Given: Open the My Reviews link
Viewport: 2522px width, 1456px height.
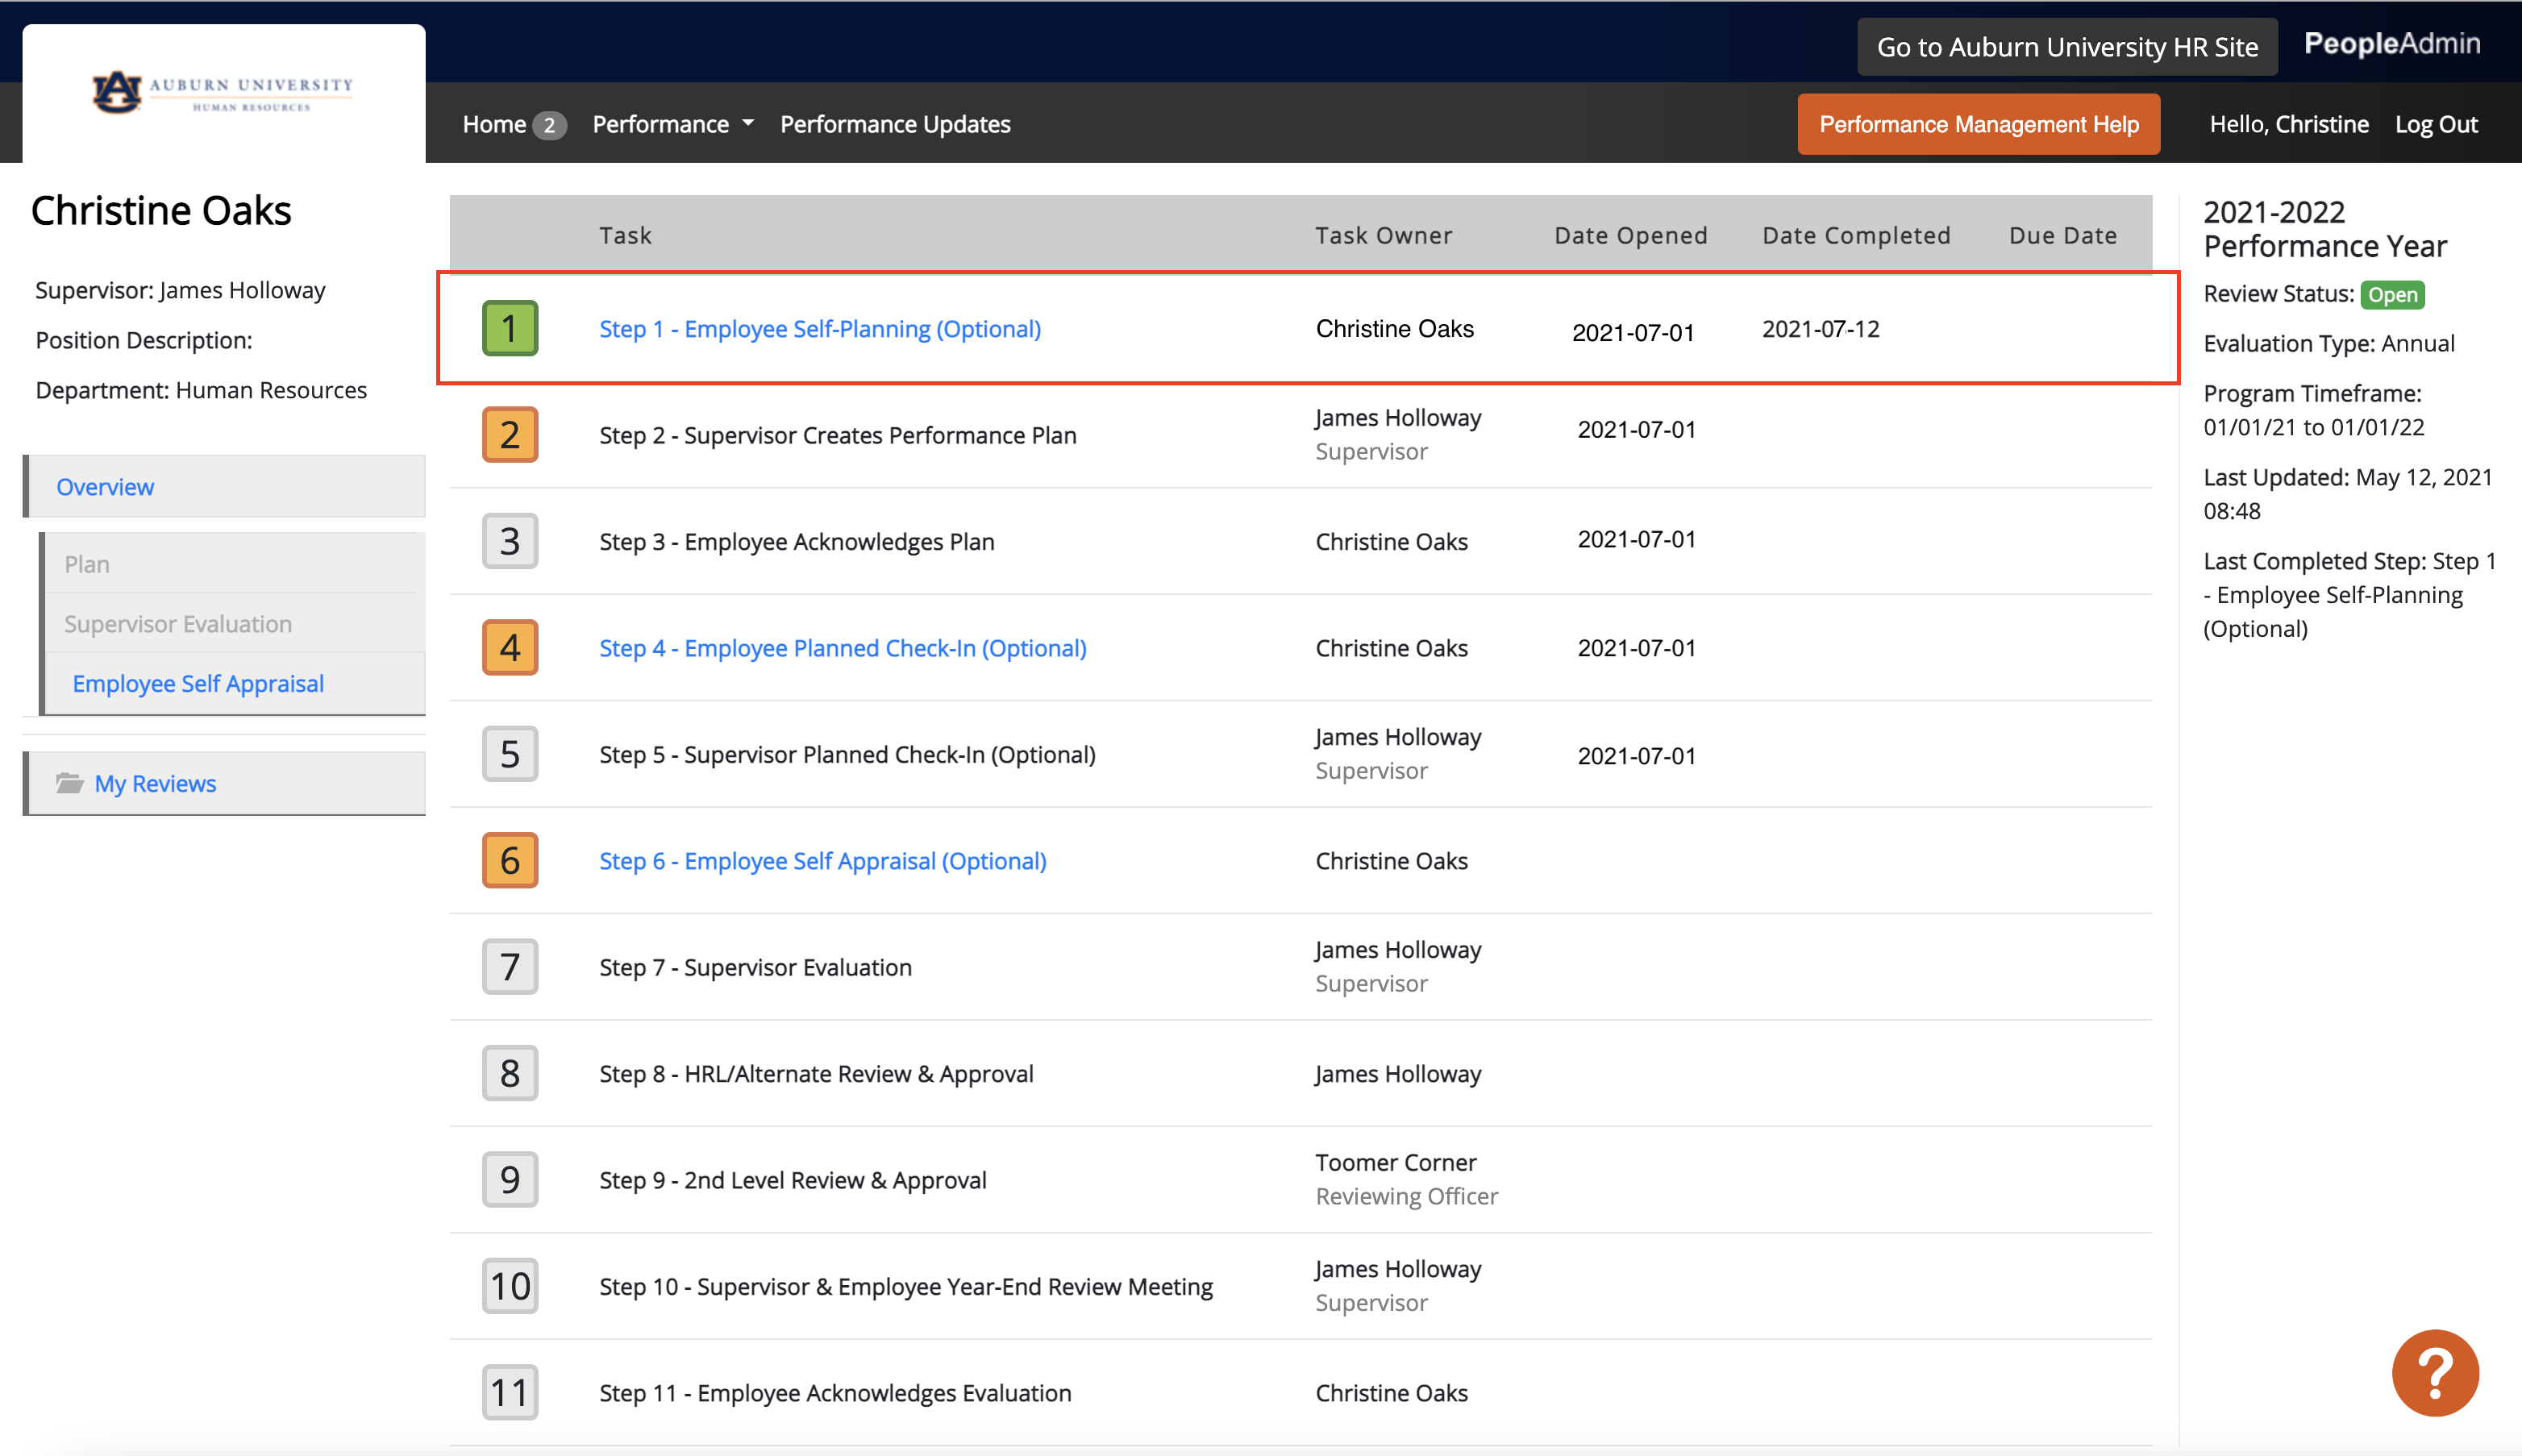Looking at the screenshot, I should click(x=155, y=783).
